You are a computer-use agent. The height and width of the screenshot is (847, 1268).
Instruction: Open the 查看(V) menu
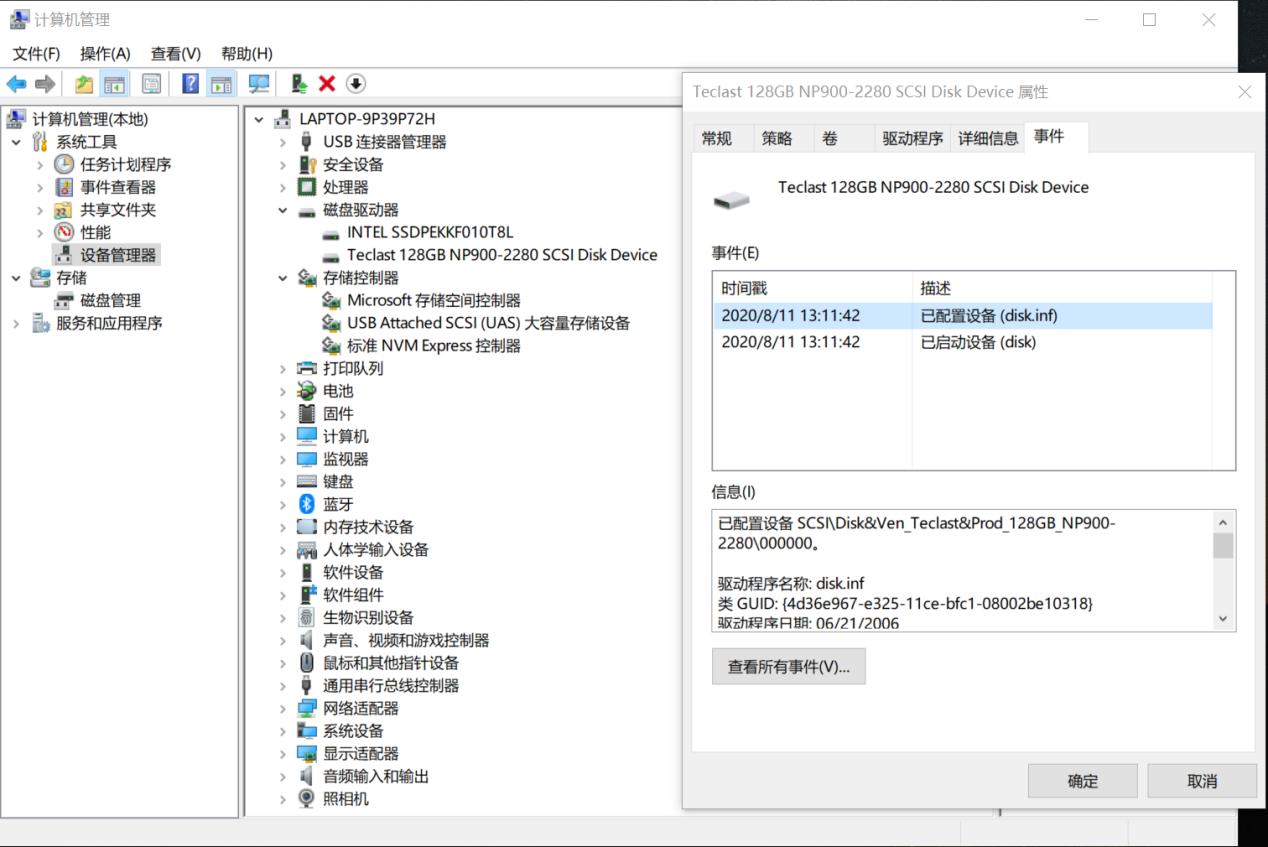click(174, 53)
